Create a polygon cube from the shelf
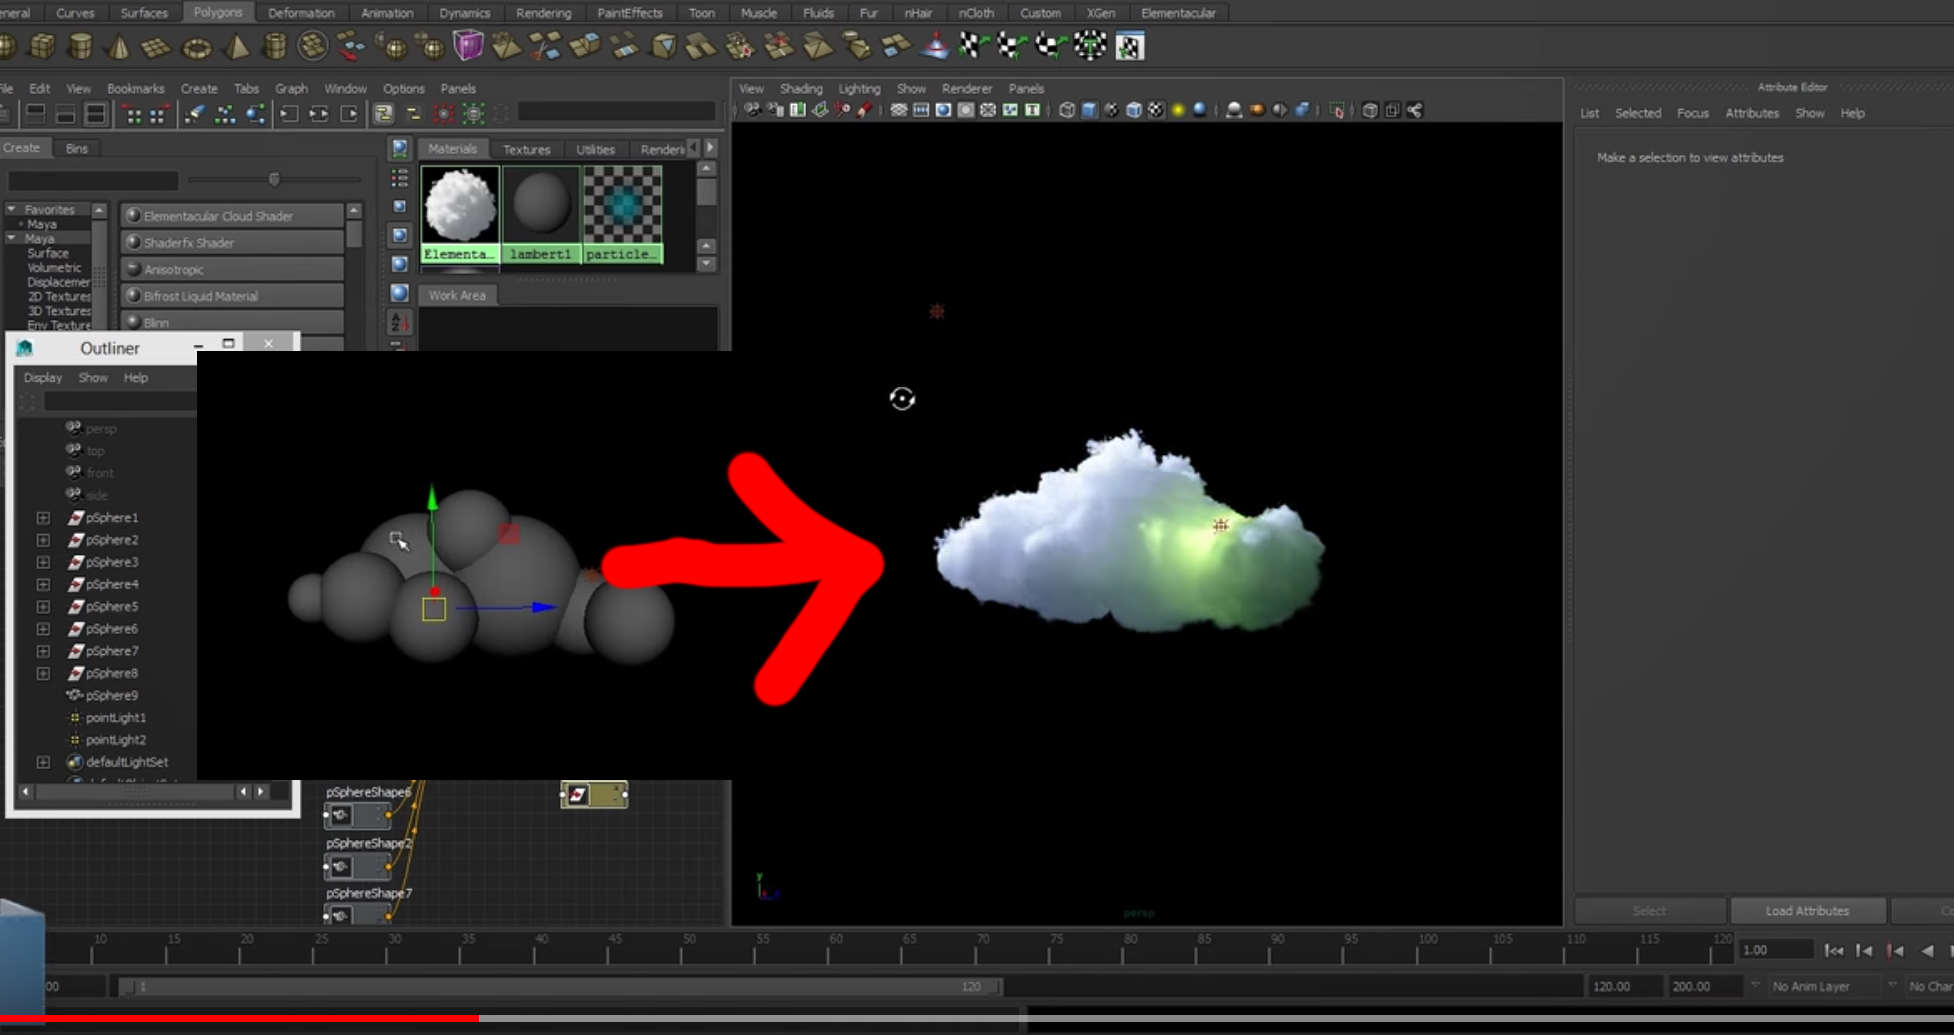The image size is (1954, 1035). pos(42,46)
